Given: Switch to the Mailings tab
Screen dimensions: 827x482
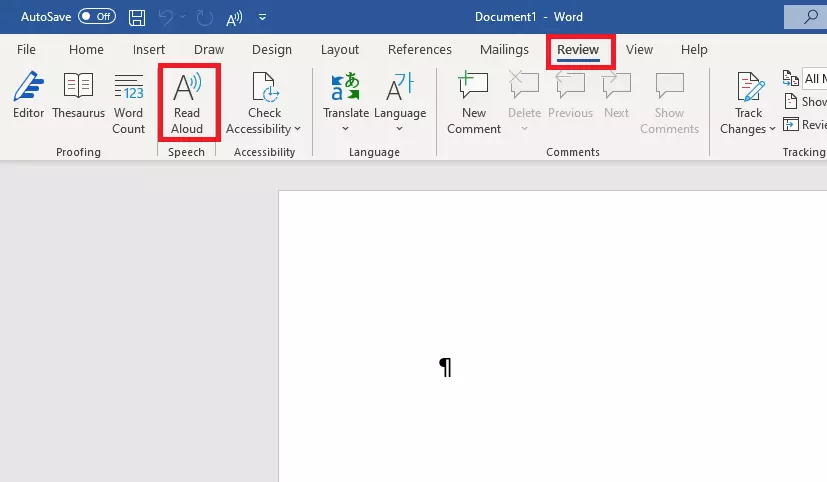Looking at the screenshot, I should (505, 50).
